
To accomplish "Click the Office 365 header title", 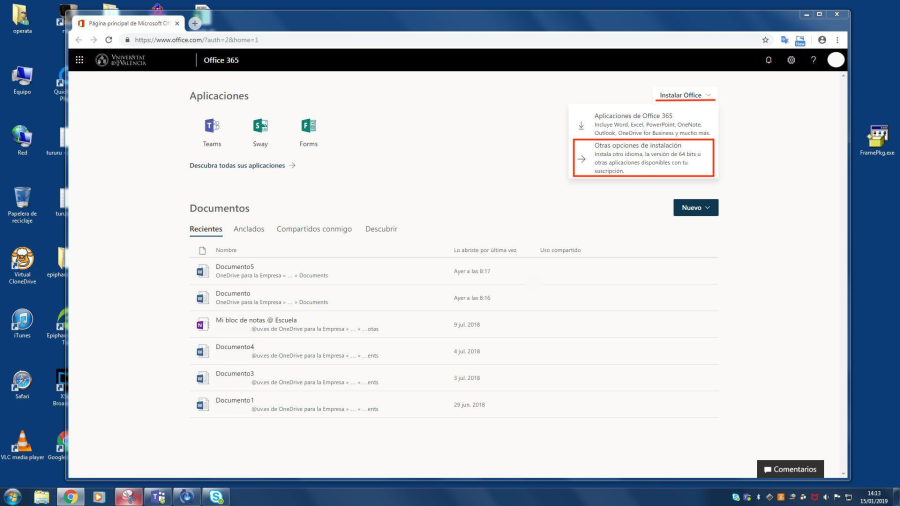I will point(221,60).
